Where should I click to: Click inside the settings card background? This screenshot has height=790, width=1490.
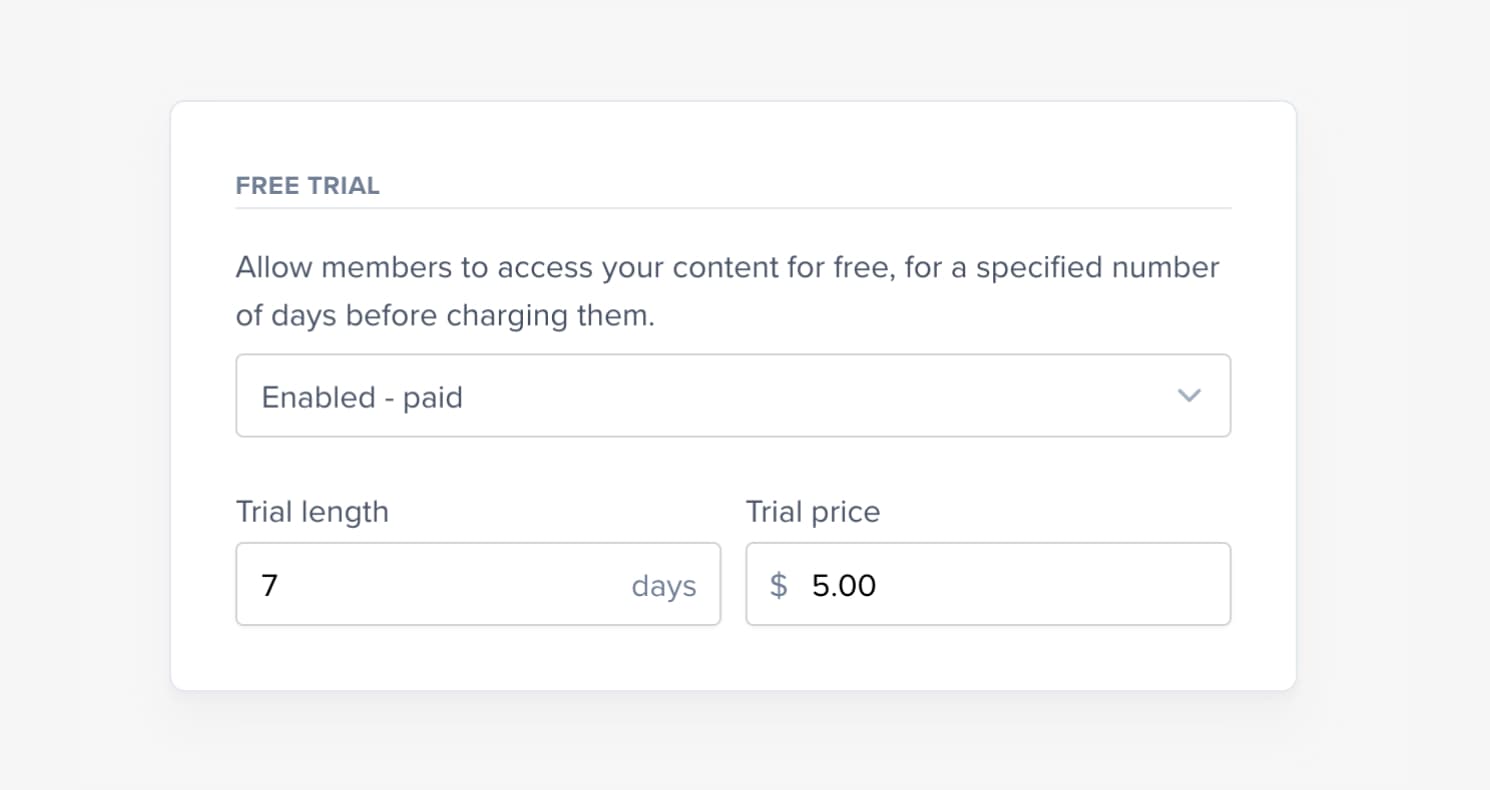732,660
